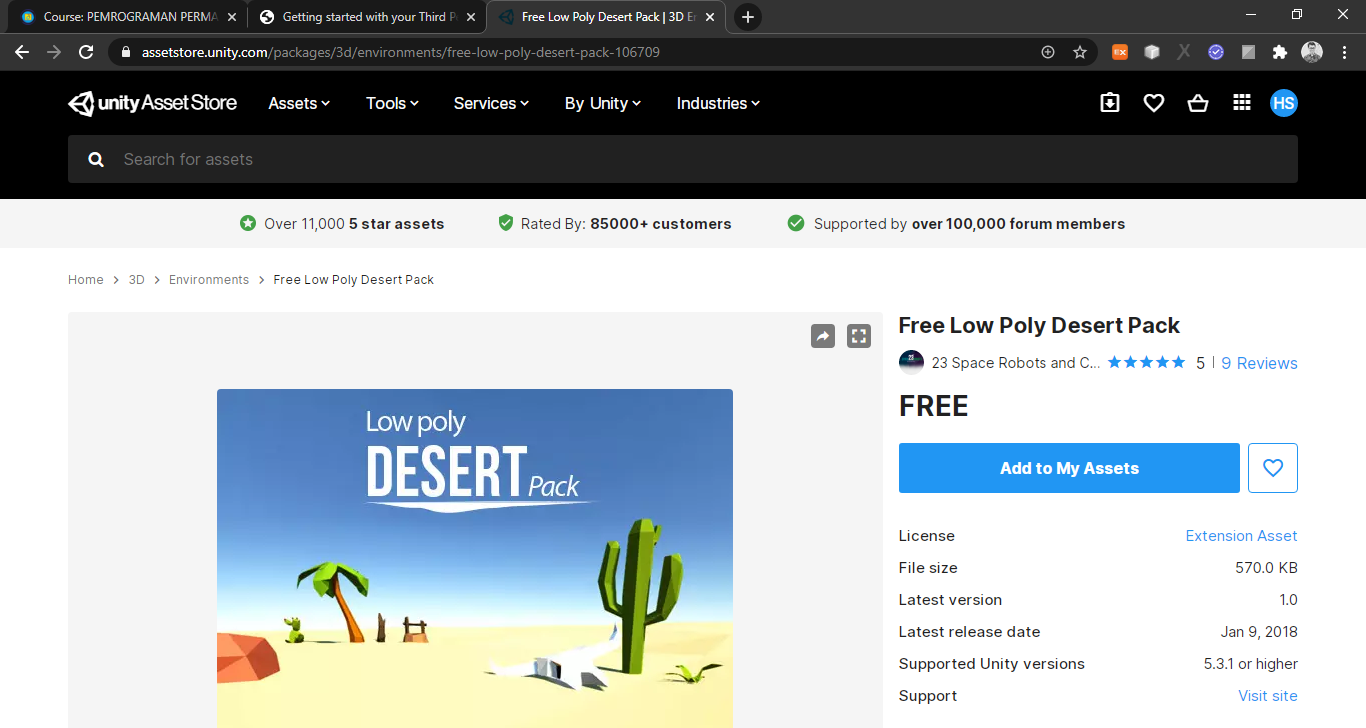Screen dimensions: 1366x728
Task: Select the Free Low Poly Desert Pack tab
Action: (606, 17)
